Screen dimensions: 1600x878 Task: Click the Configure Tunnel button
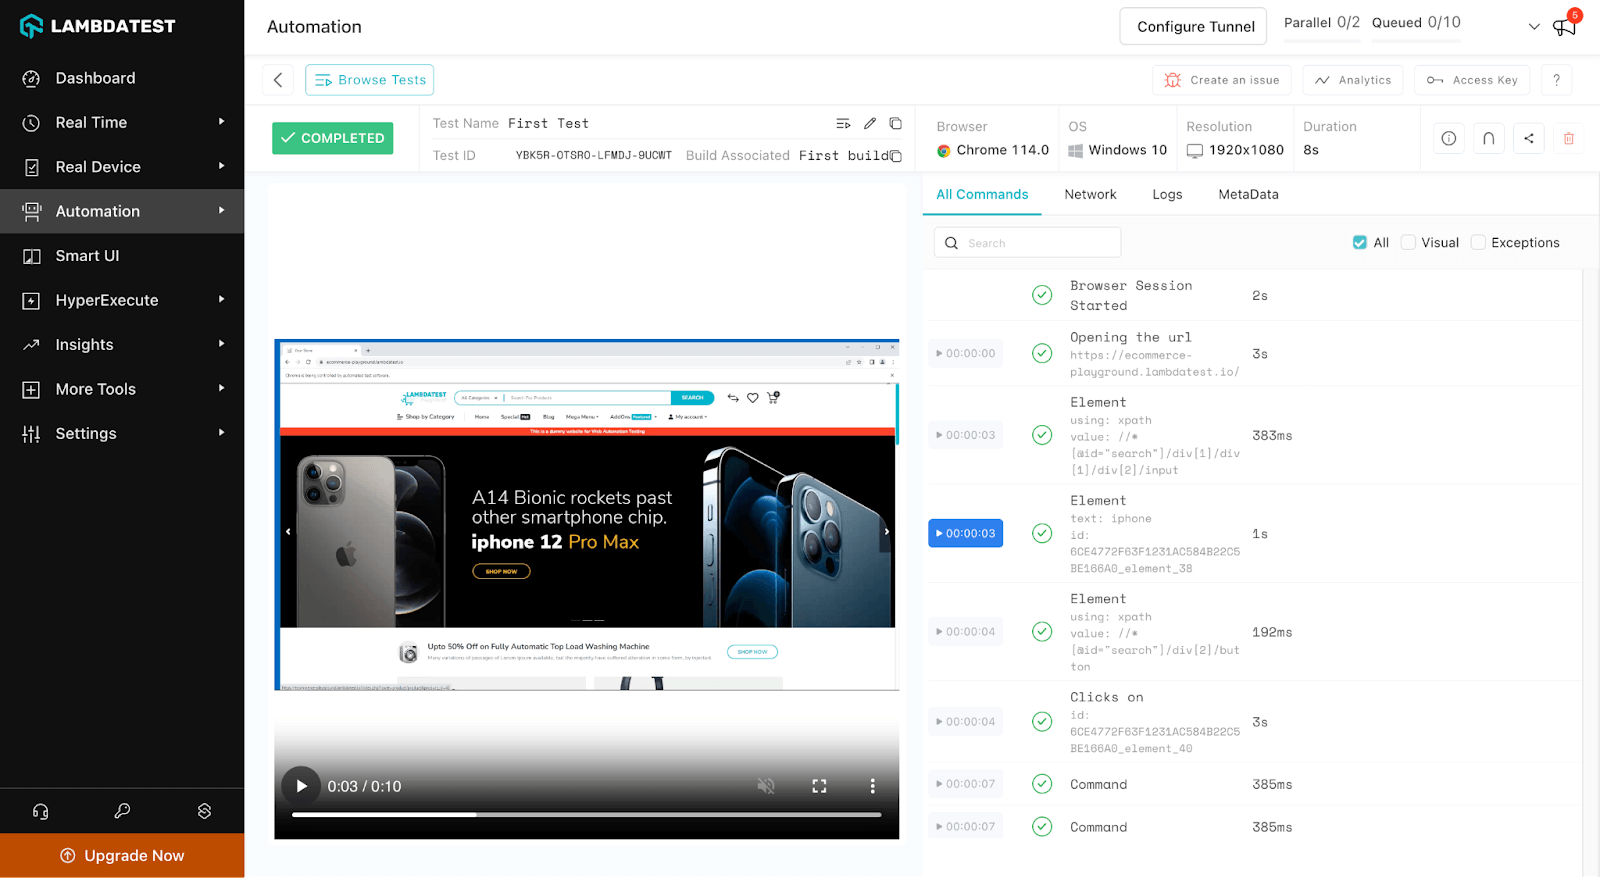tap(1195, 27)
